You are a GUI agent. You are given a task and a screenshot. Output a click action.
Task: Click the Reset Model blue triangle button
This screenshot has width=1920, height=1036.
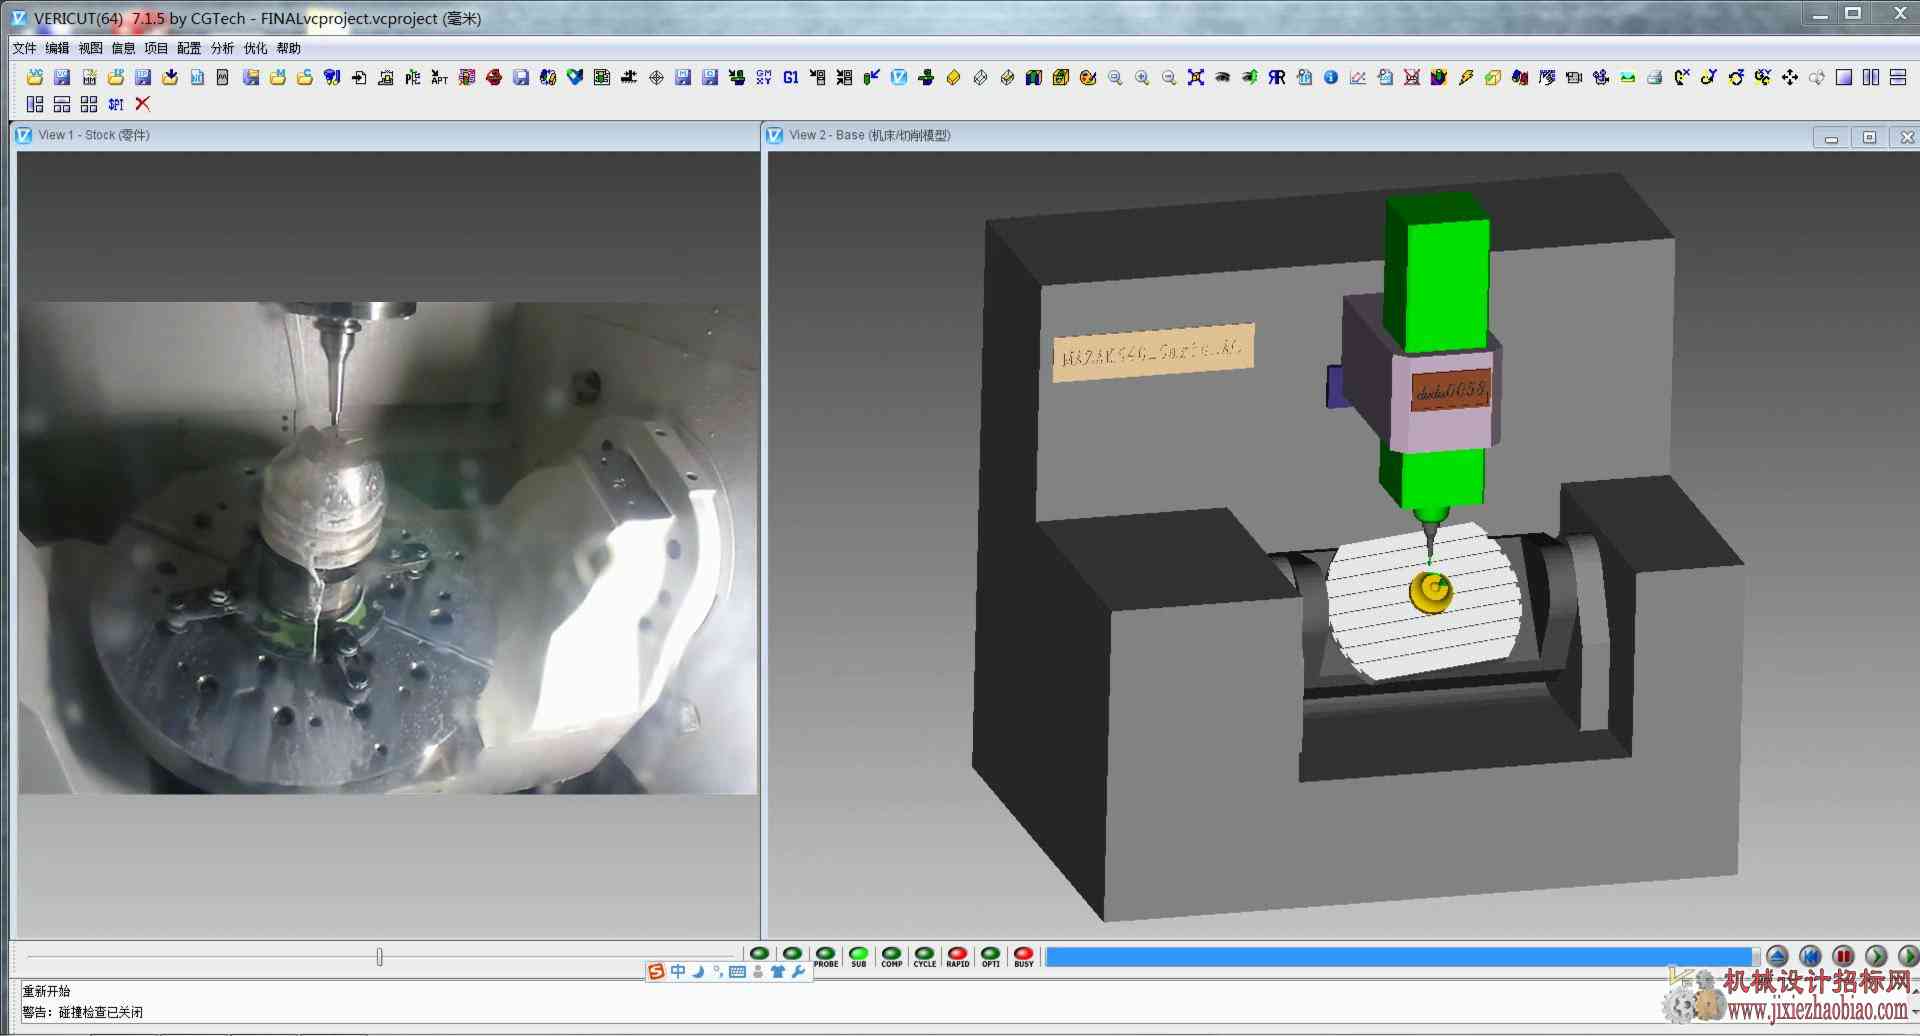click(x=1777, y=956)
